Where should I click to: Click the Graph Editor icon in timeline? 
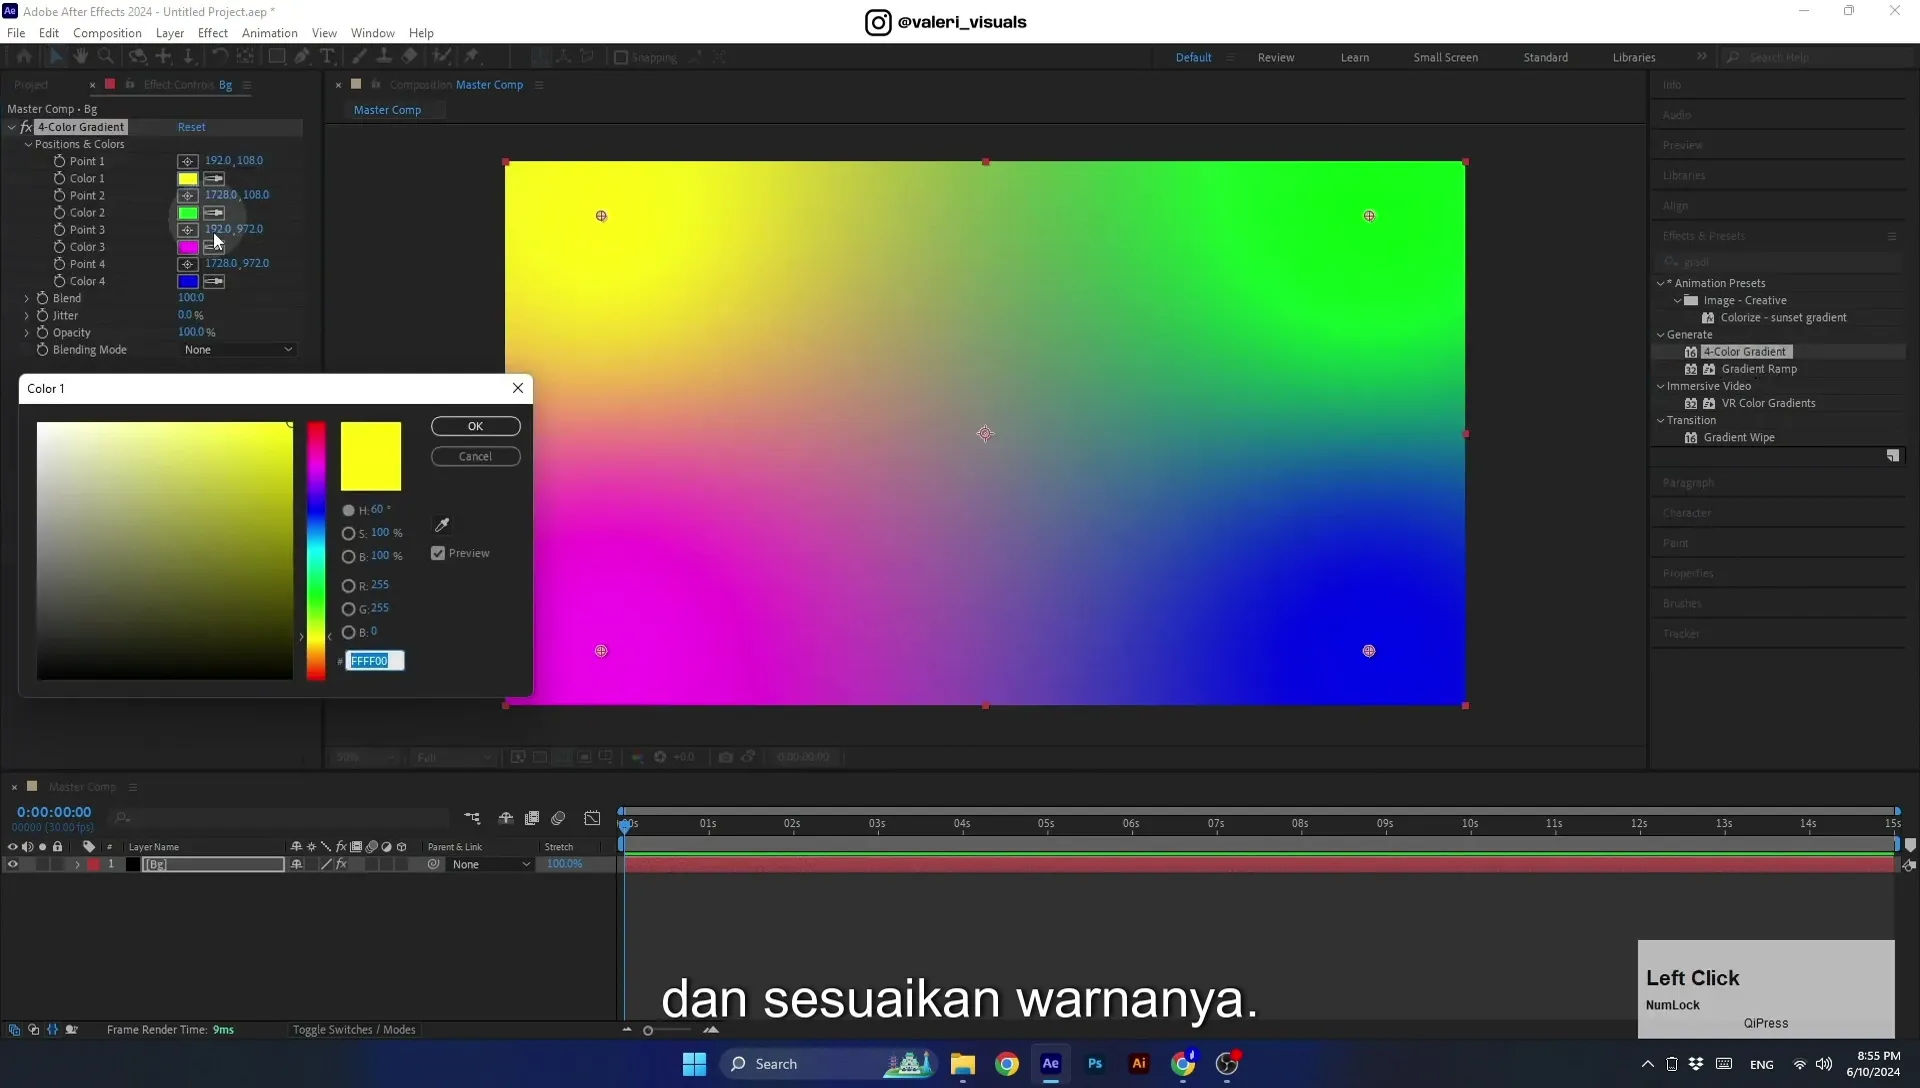(x=592, y=818)
